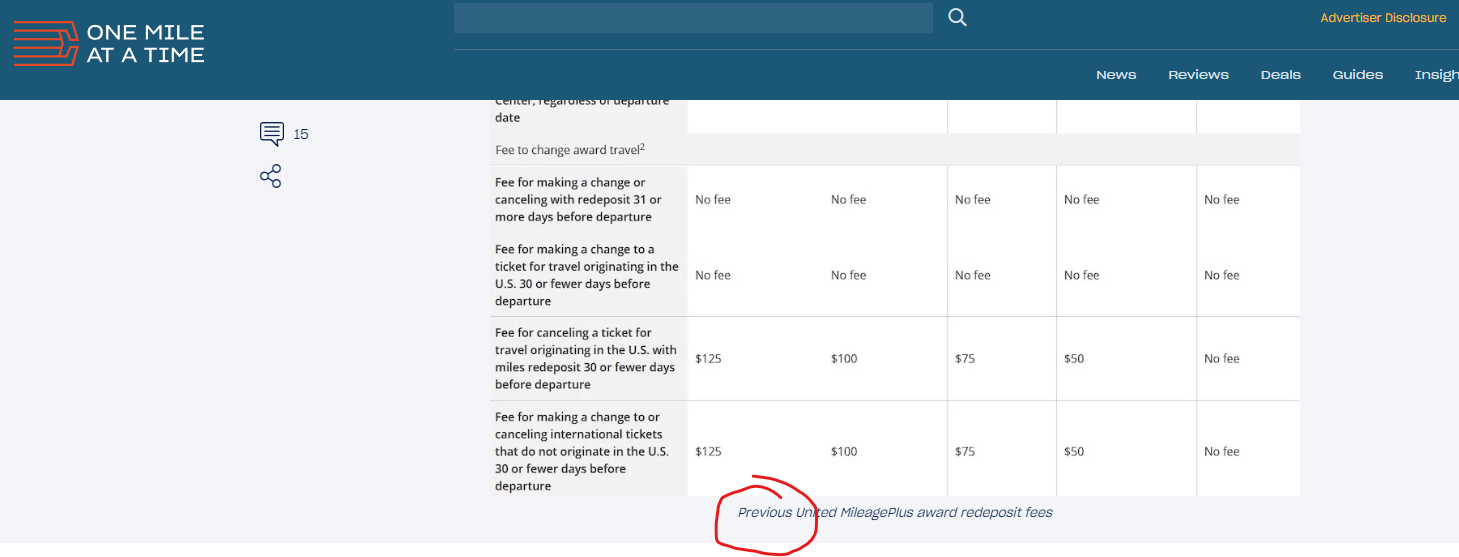Click the magnifying glass search icon
Viewport: 1459px width, 557px height.
[x=957, y=18]
